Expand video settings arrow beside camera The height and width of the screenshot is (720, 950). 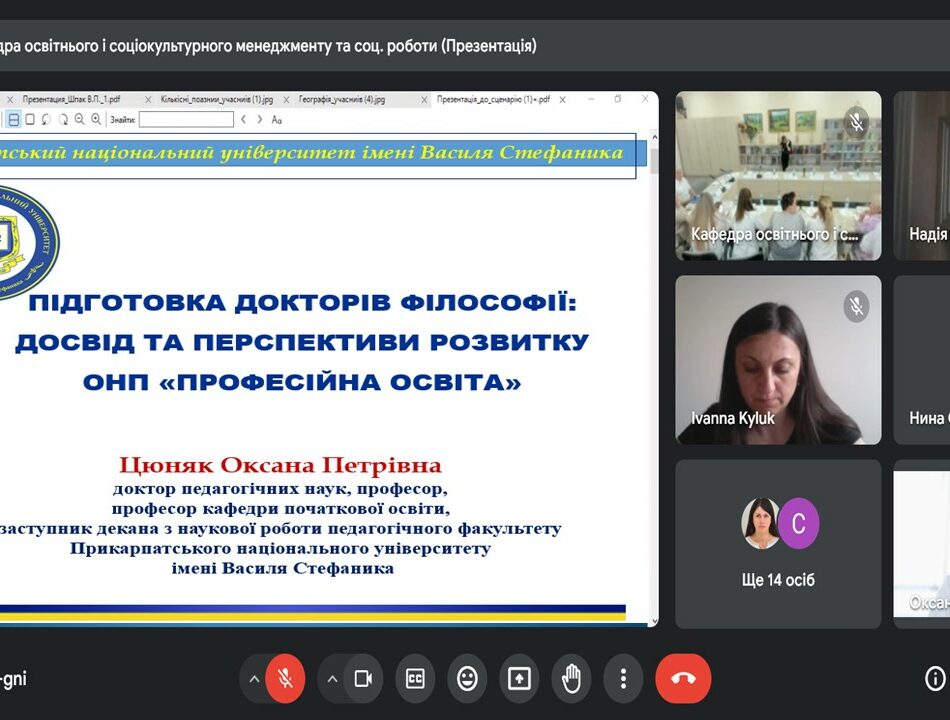[333, 679]
